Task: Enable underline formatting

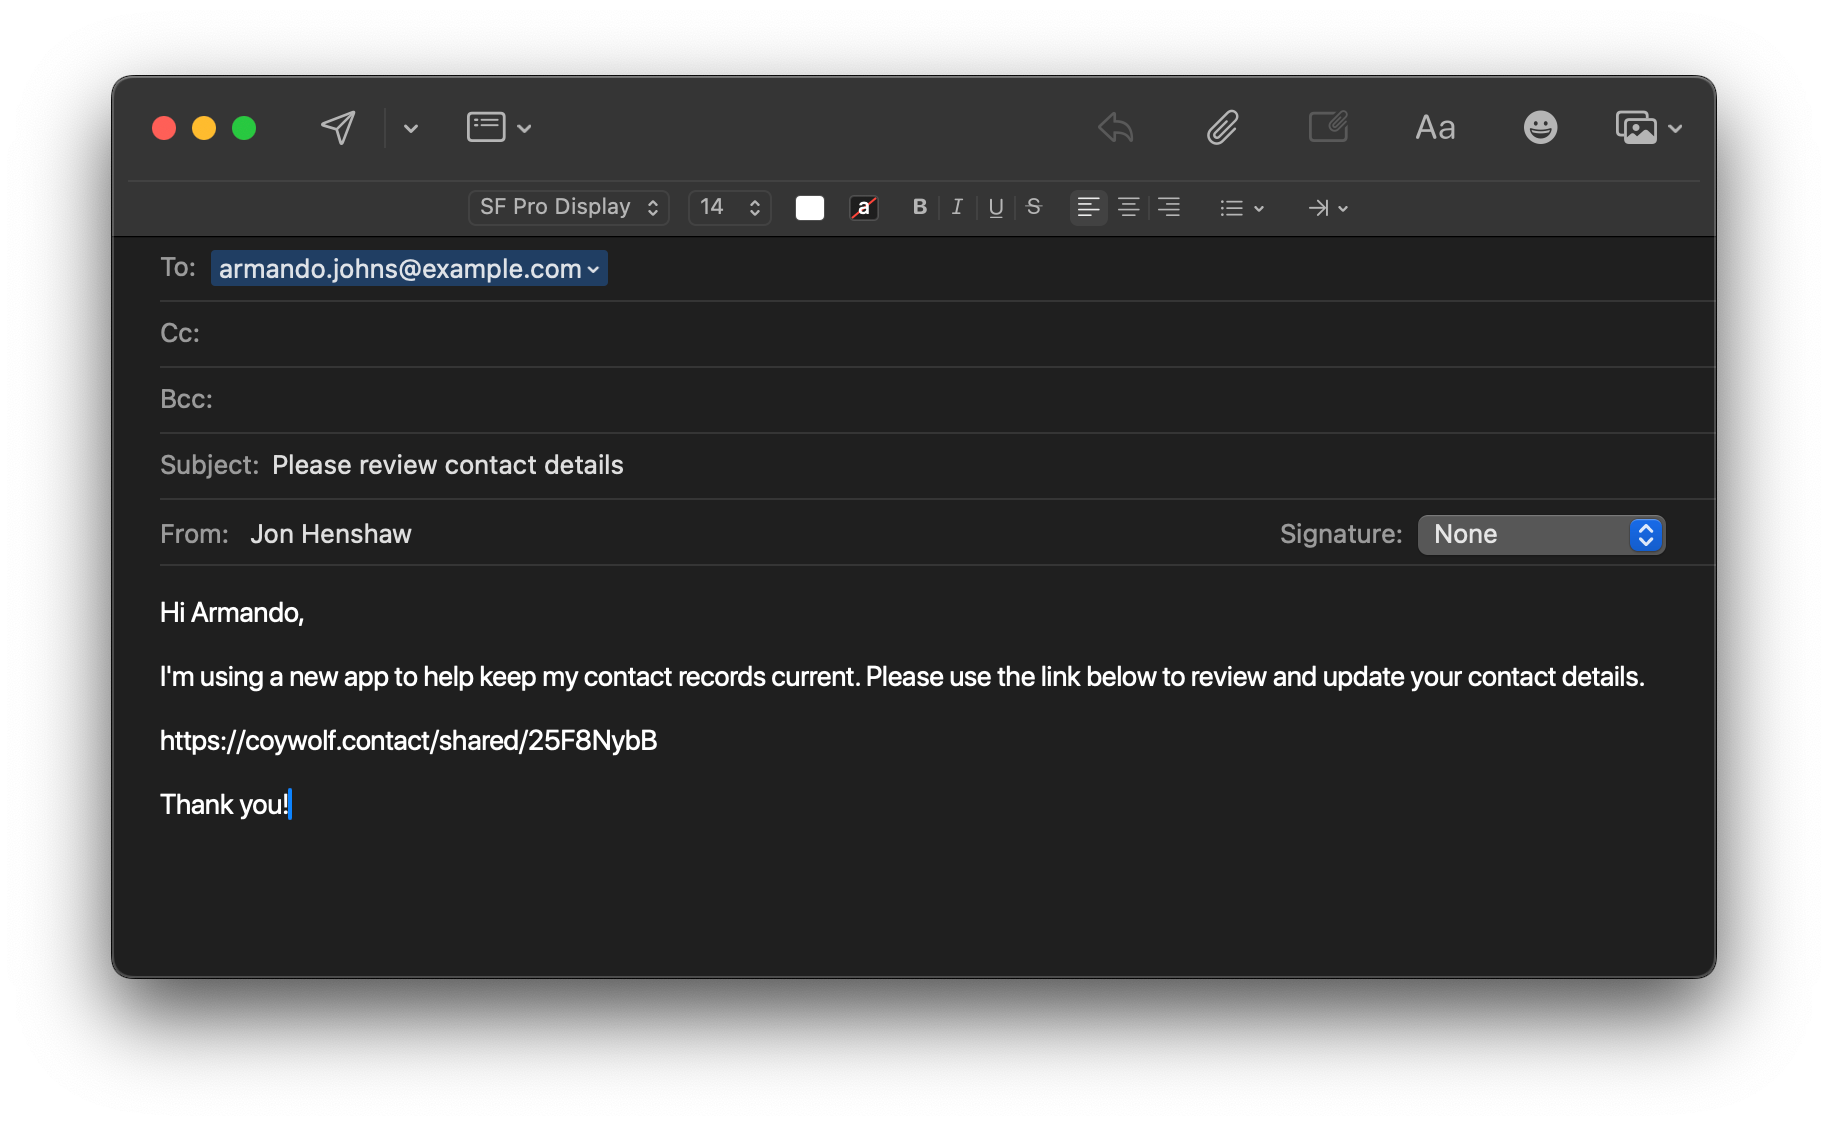Action: [995, 207]
